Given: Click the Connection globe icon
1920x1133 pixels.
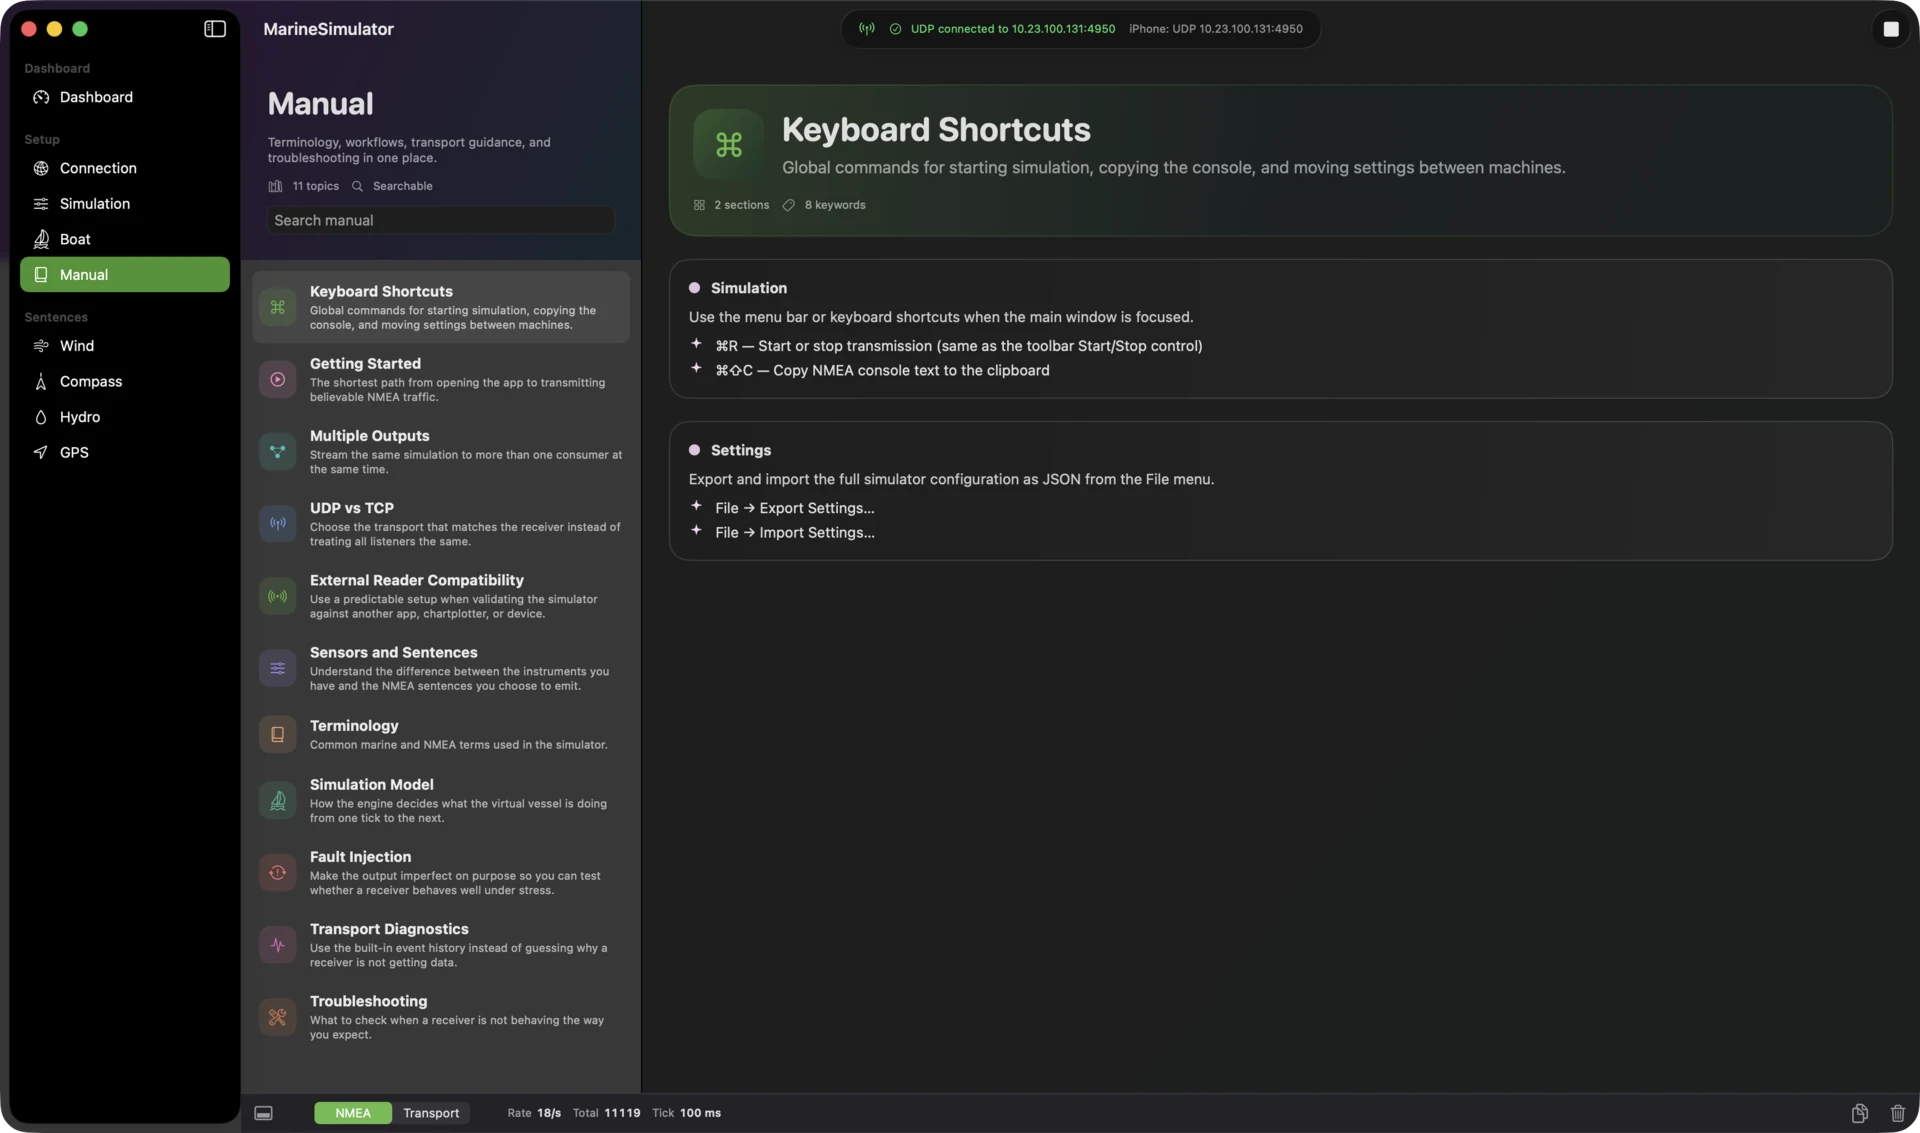Looking at the screenshot, I should 41,168.
